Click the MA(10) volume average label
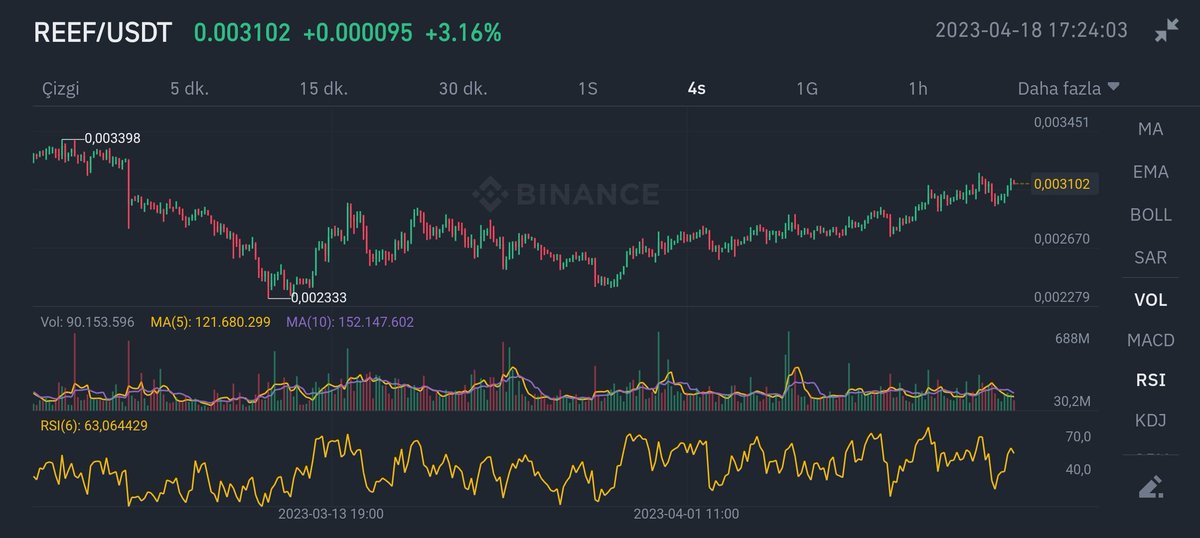 click(x=350, y=322)
